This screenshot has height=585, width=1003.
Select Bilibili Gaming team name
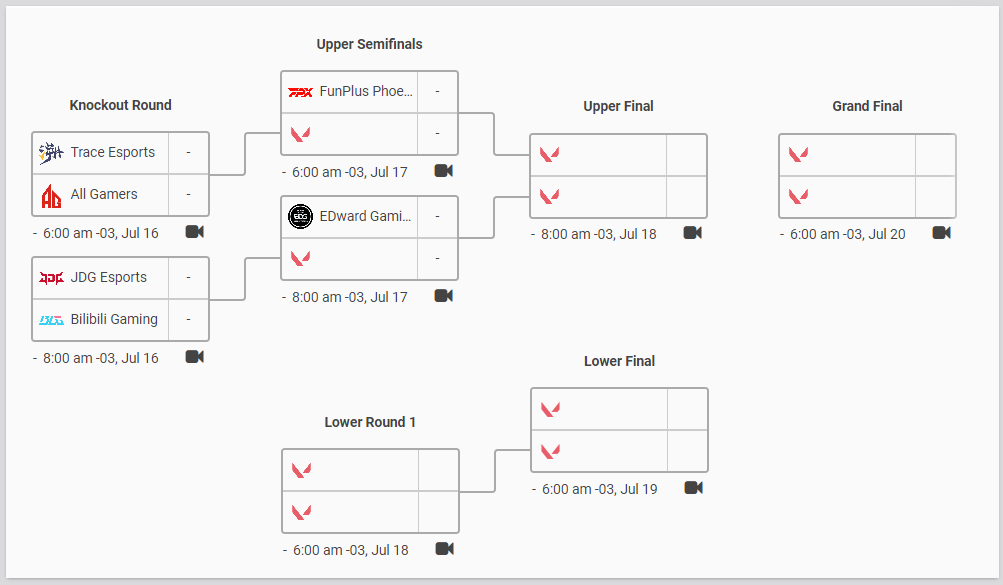(x=114, y=320)
